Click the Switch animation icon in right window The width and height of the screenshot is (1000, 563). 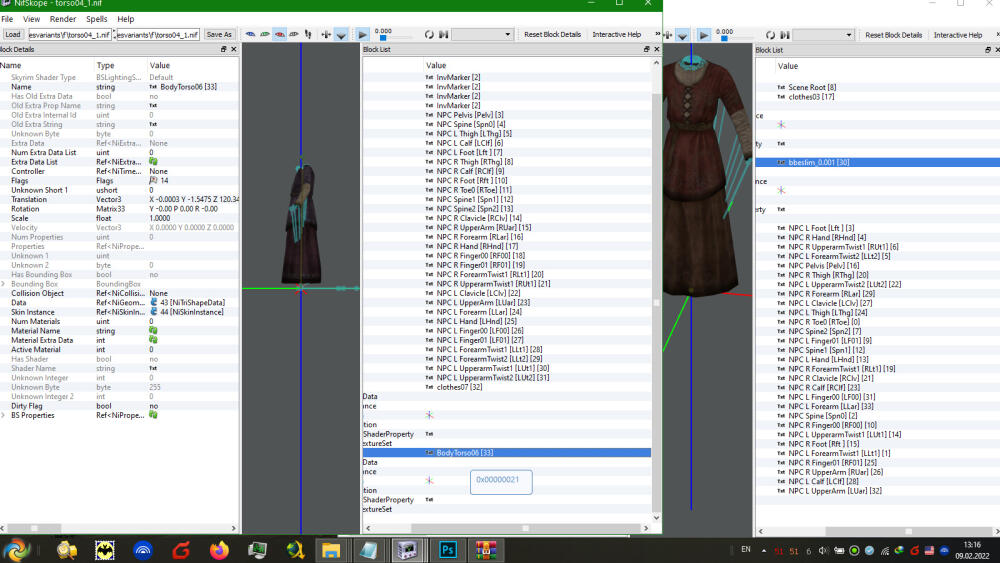pos(785,35)
